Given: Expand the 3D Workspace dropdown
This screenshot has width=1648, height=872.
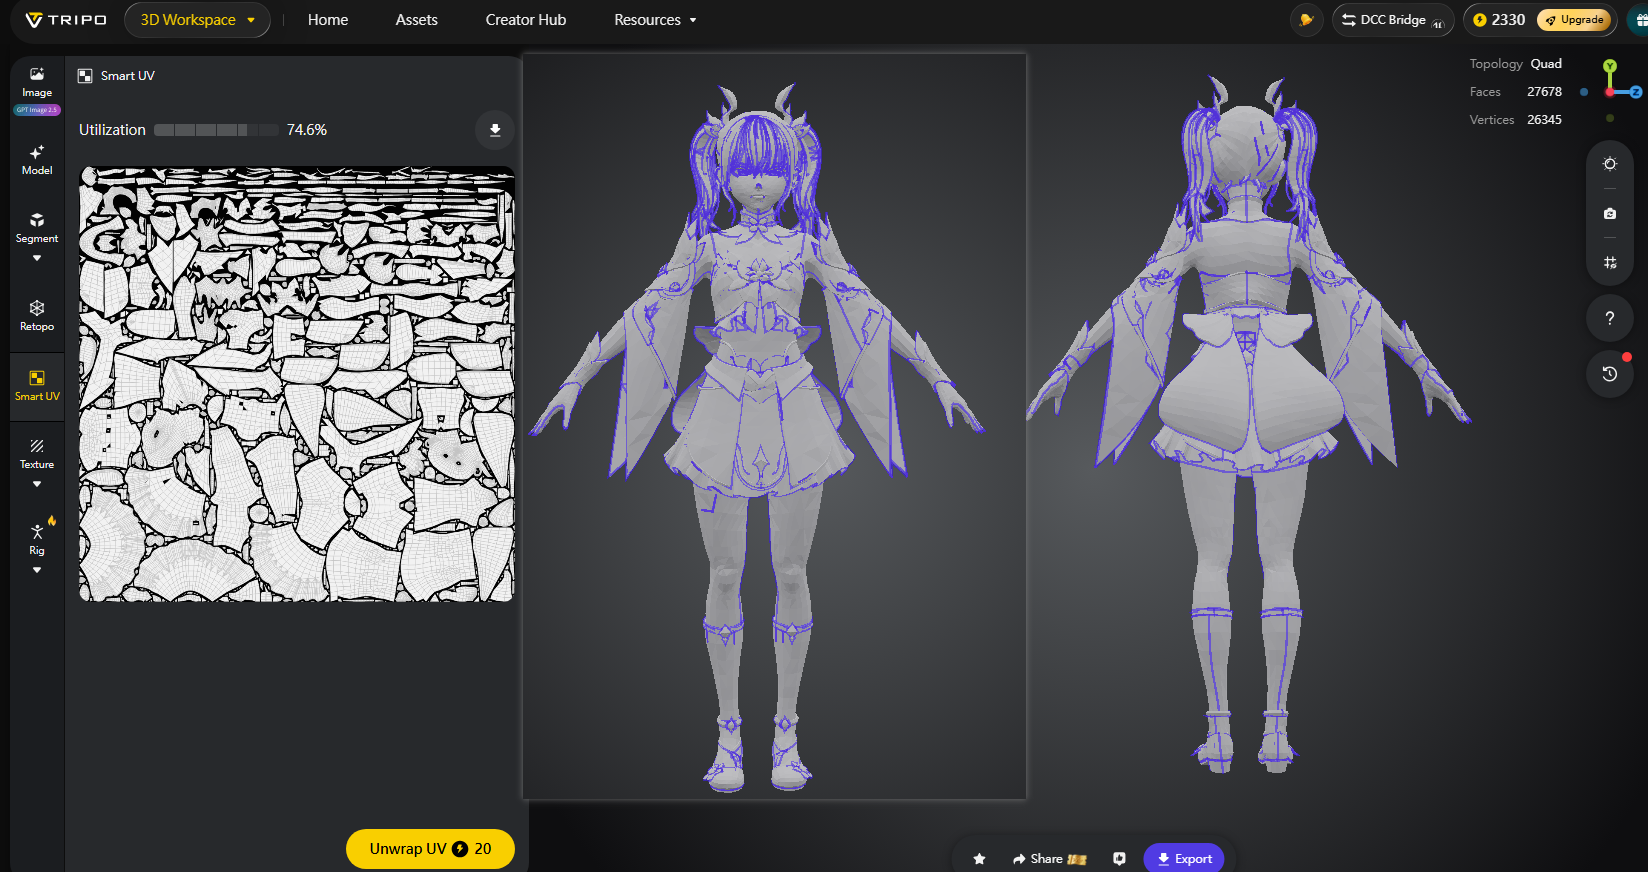Looking at the screenshot, I should 198,20.
